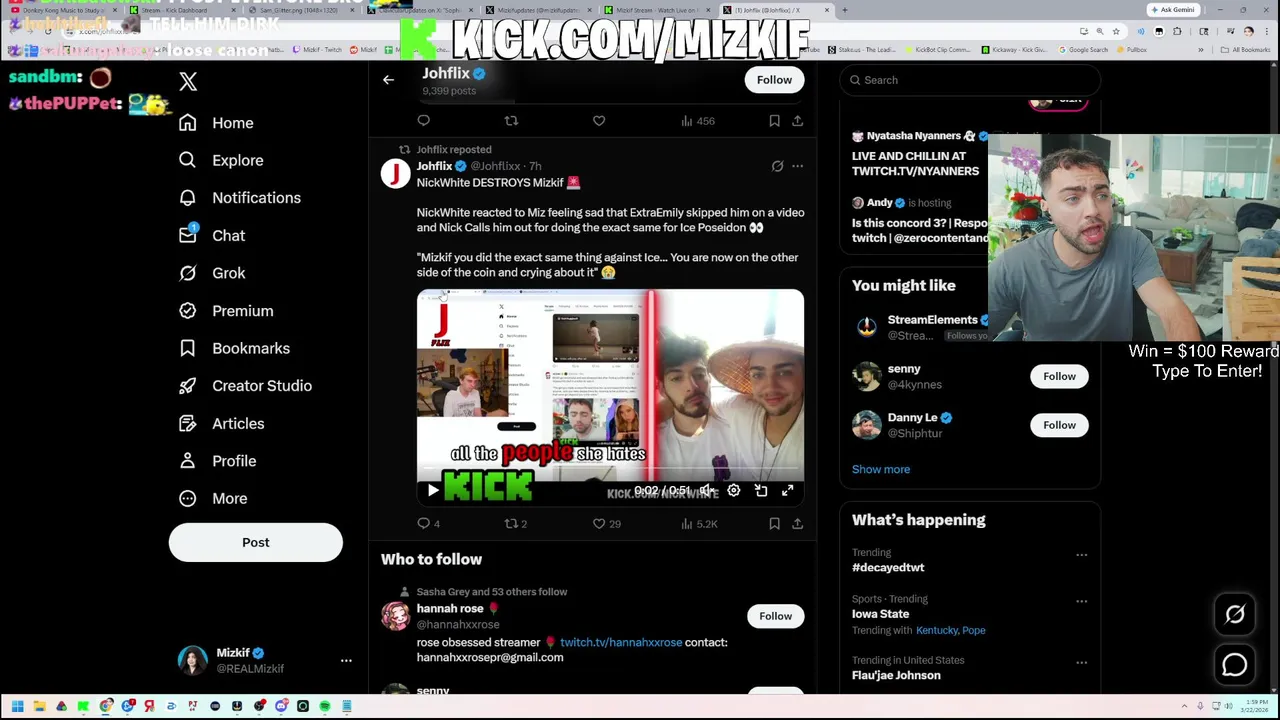Expand the More menu in the sidebar
The width and height of the screenshot is (1280, 720).
point(212,498)
